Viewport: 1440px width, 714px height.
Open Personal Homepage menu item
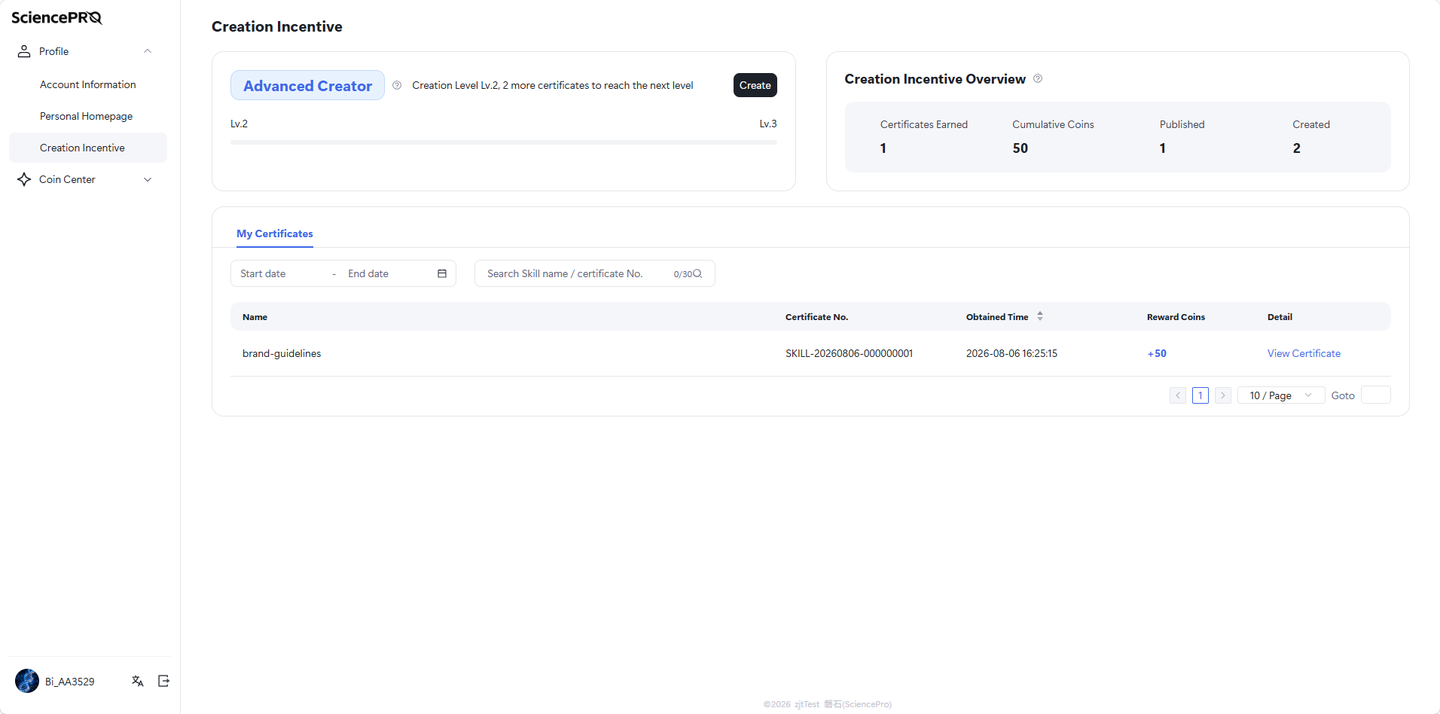pos(88,116)
